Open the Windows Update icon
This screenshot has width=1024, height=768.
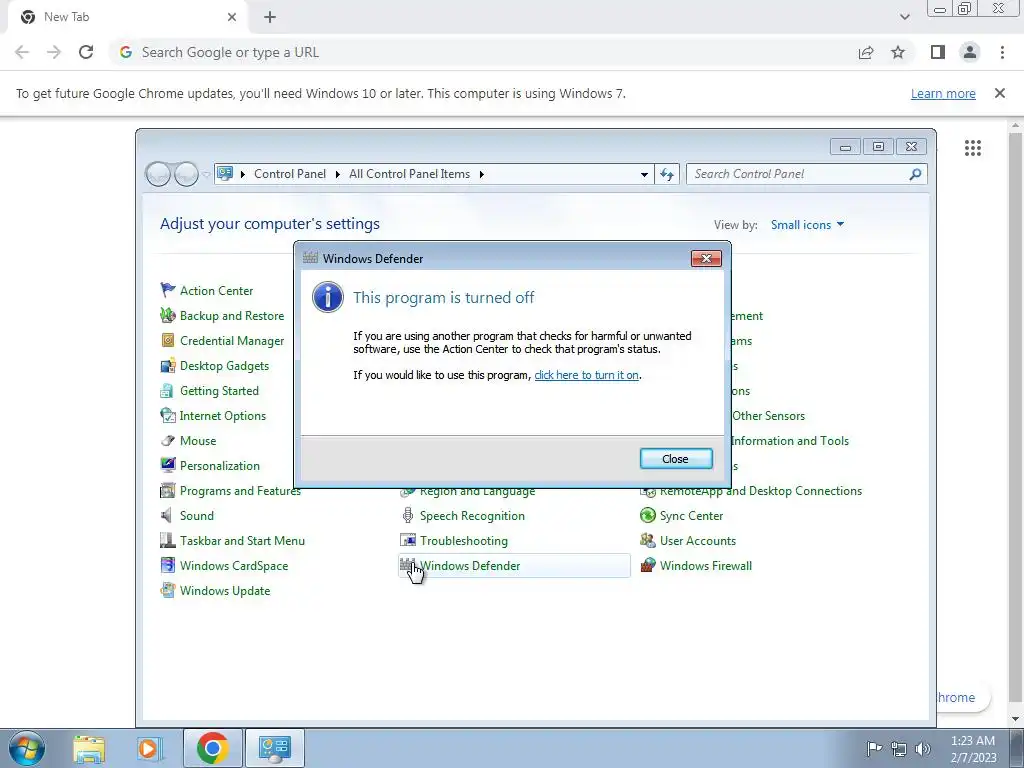(x=168, y=590)
